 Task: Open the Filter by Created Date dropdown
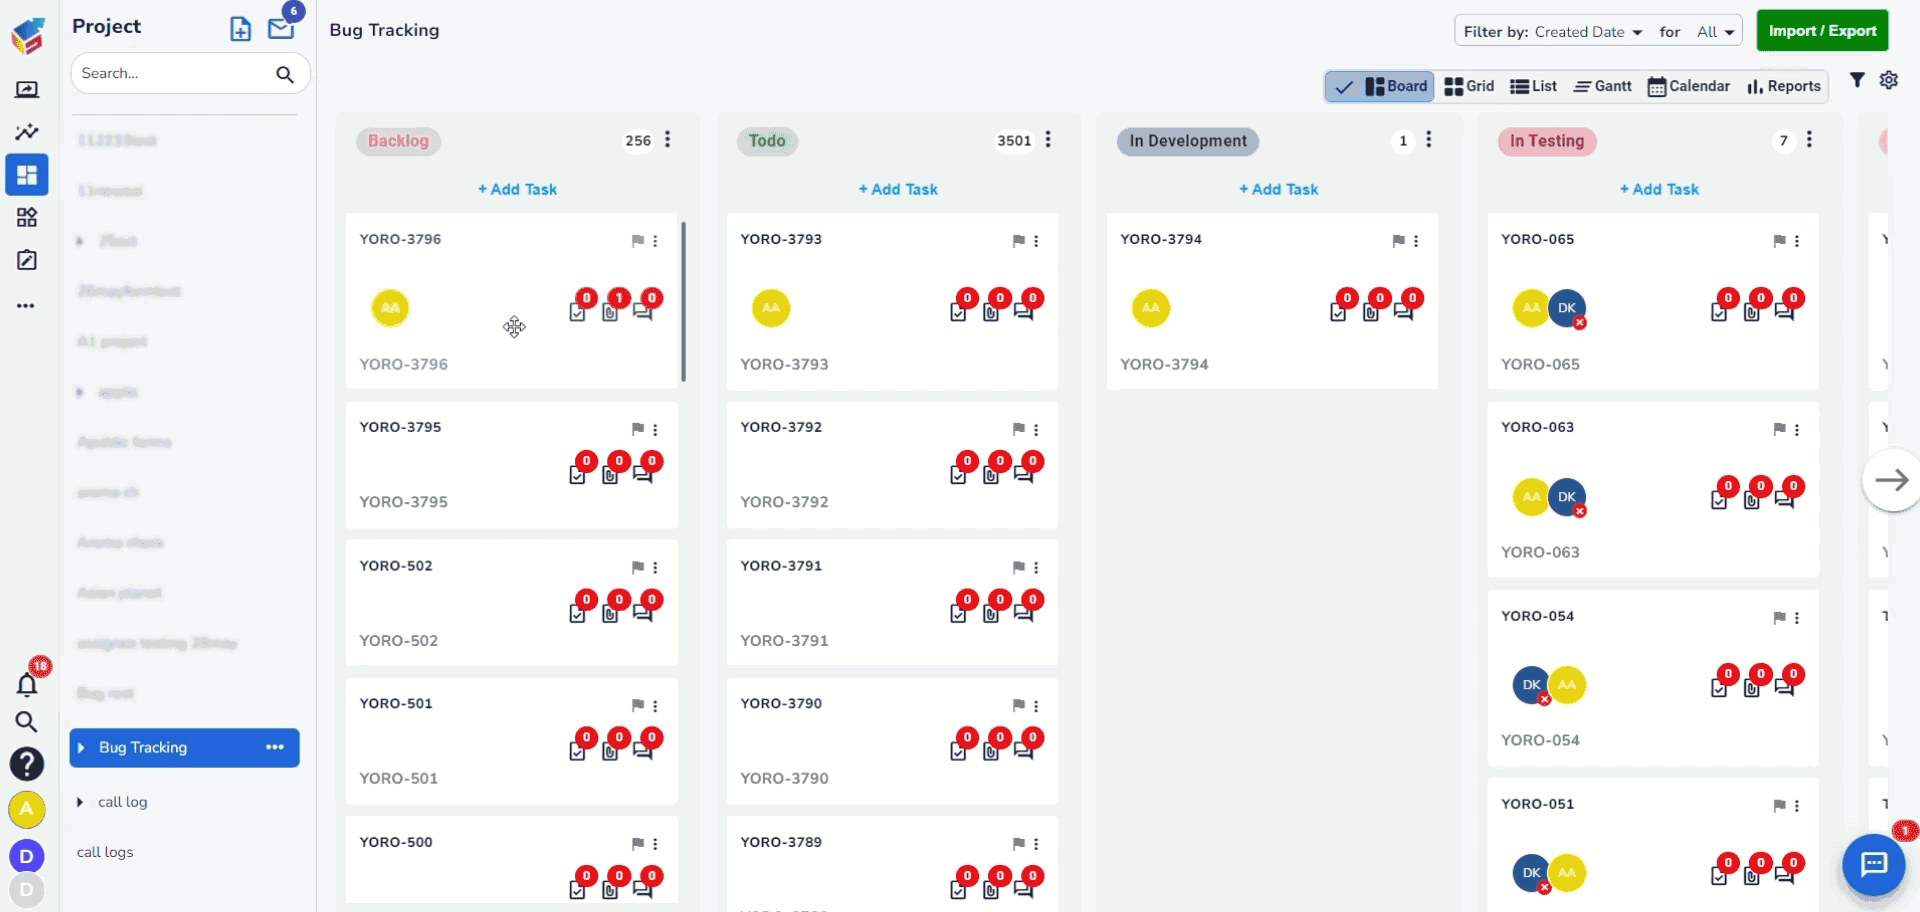(1589, 32)
